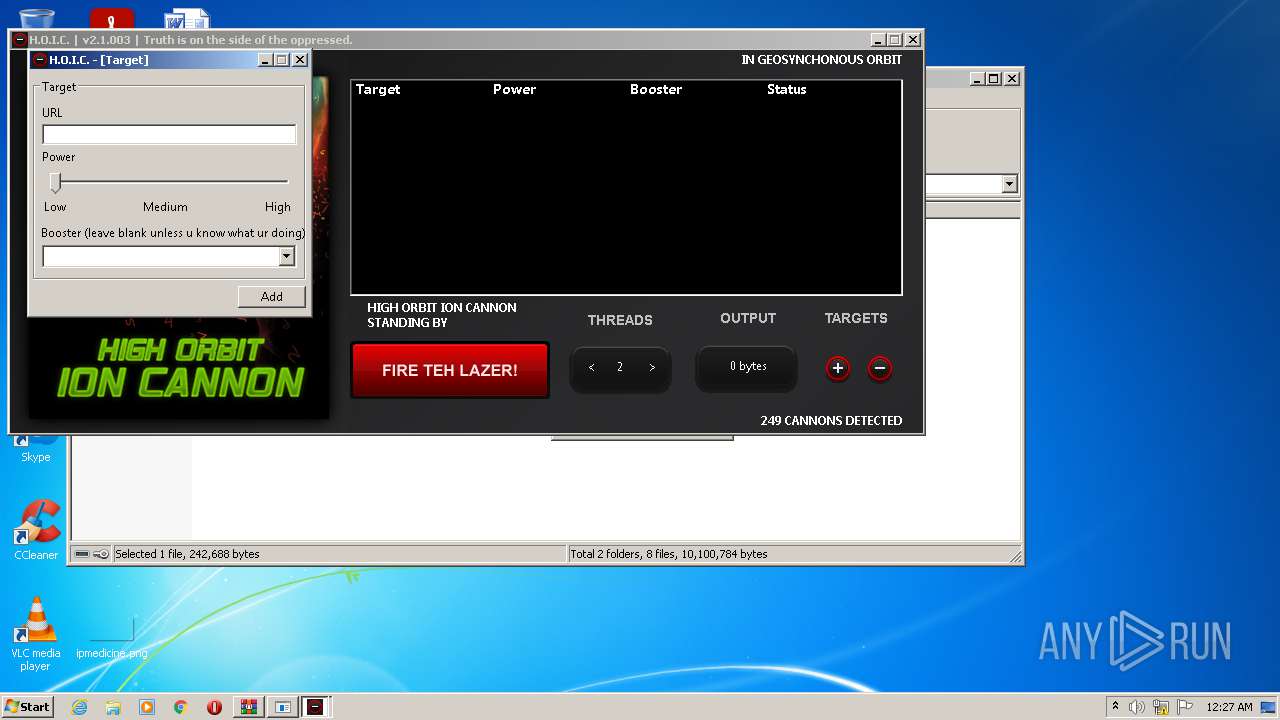Launch Opera from the taskbar
Image resolution: width=1280 pixels, height=720 pixels.
214,707
